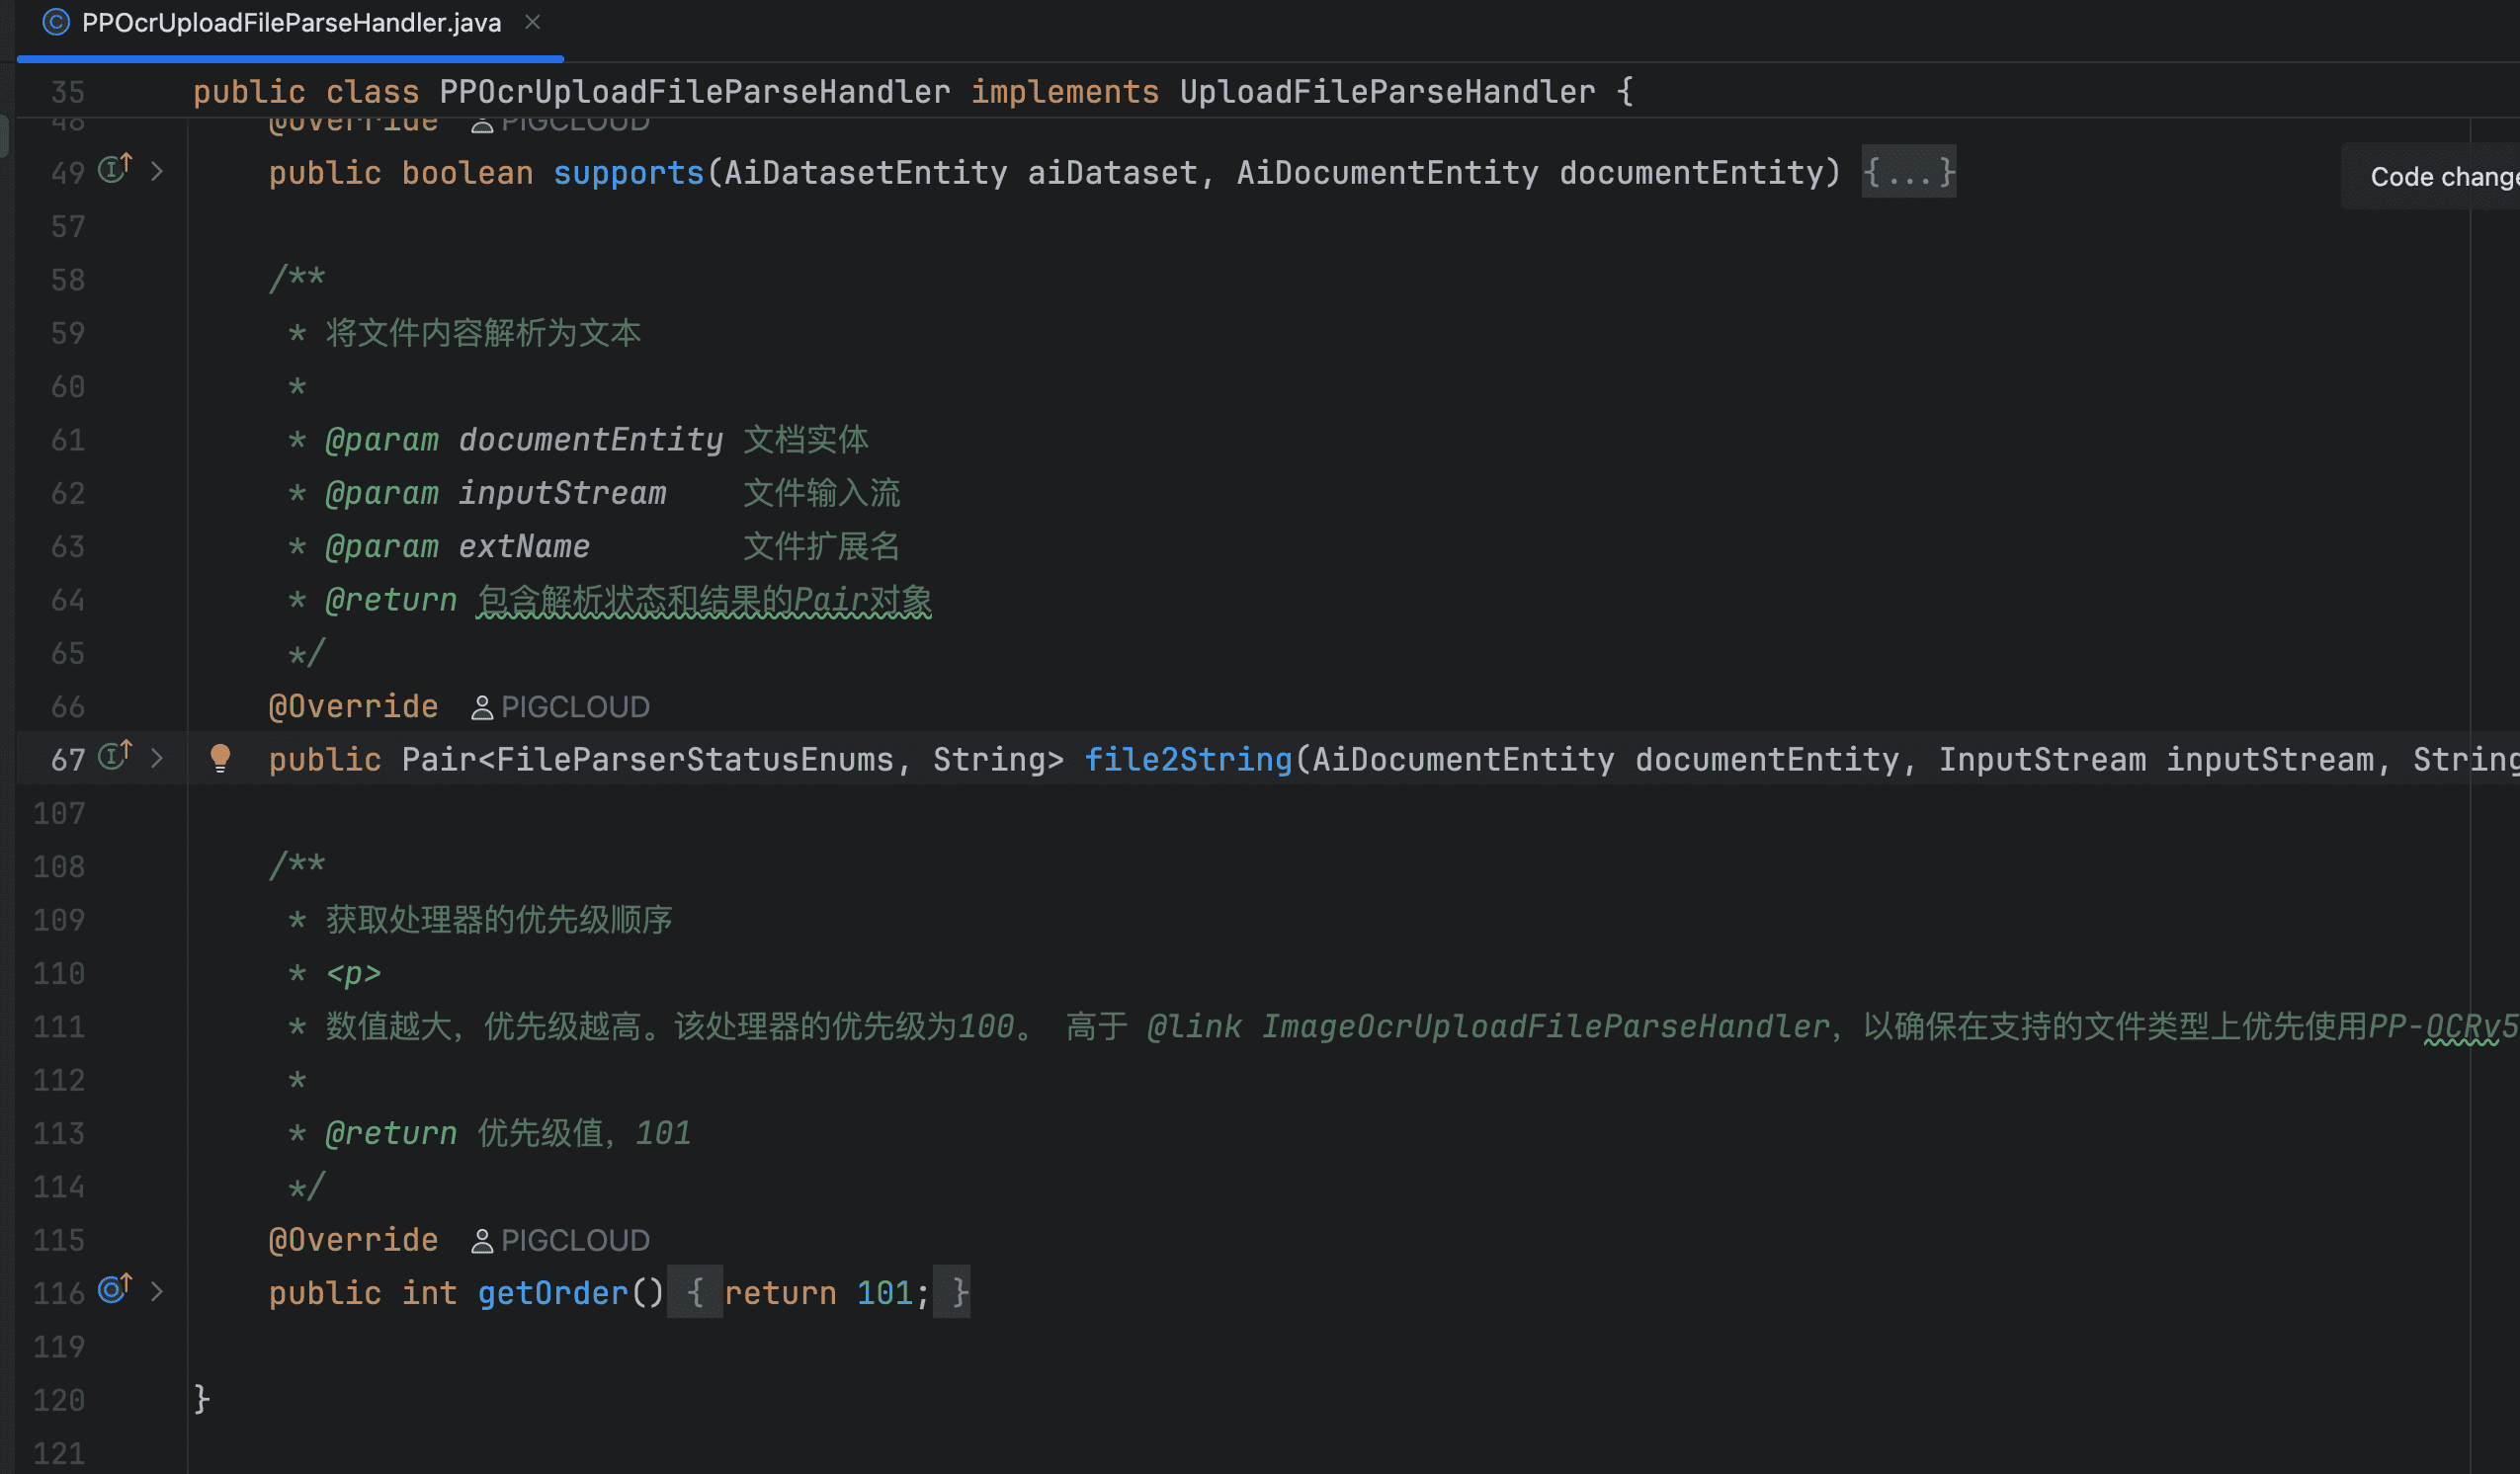Screen dimensions: 2520x1474
Task: Open the yellow lightbulb quick-fix on line 67
Action: click(x=220, y=758)
